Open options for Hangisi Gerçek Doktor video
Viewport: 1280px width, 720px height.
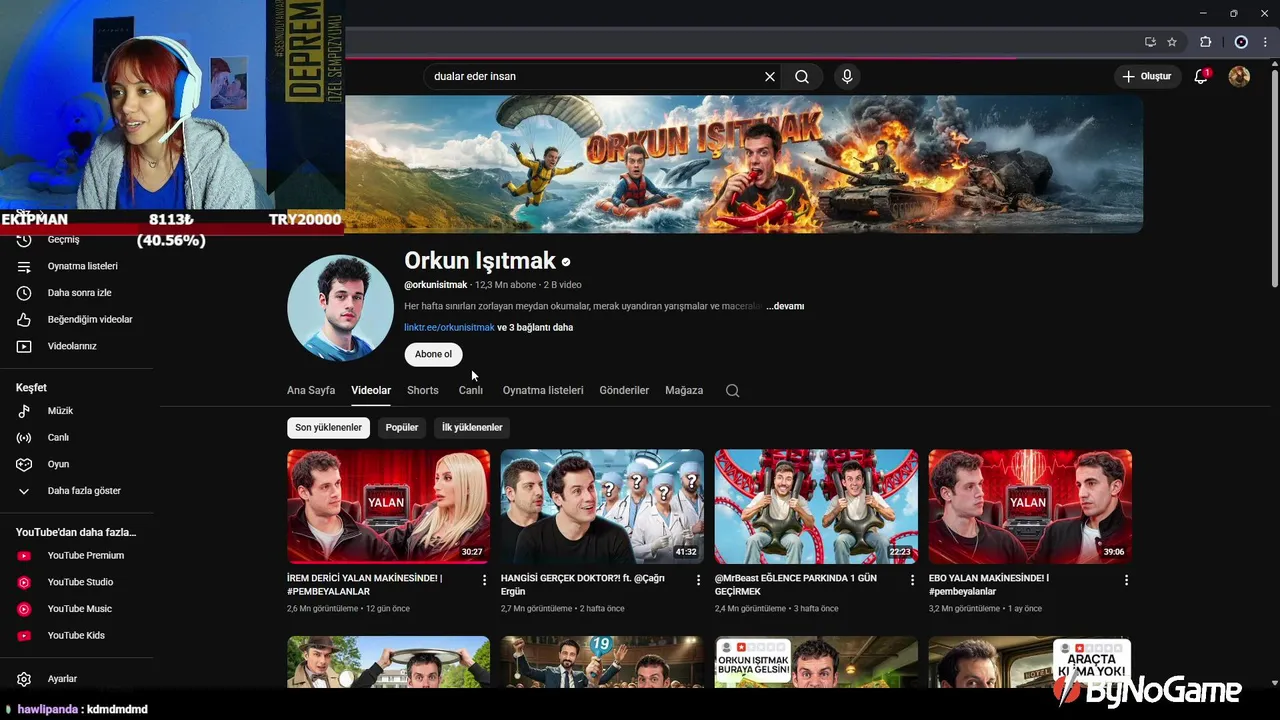pyautogui.click(x=698, y=580)
